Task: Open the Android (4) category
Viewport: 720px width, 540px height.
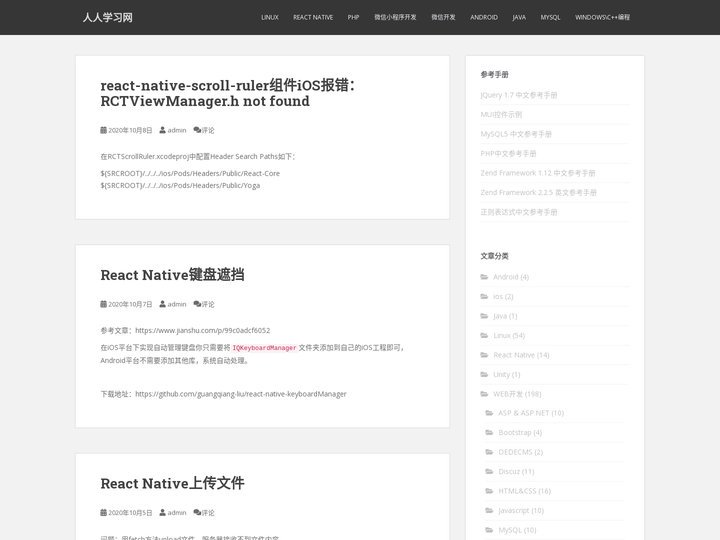Action: tap(511, 277)
